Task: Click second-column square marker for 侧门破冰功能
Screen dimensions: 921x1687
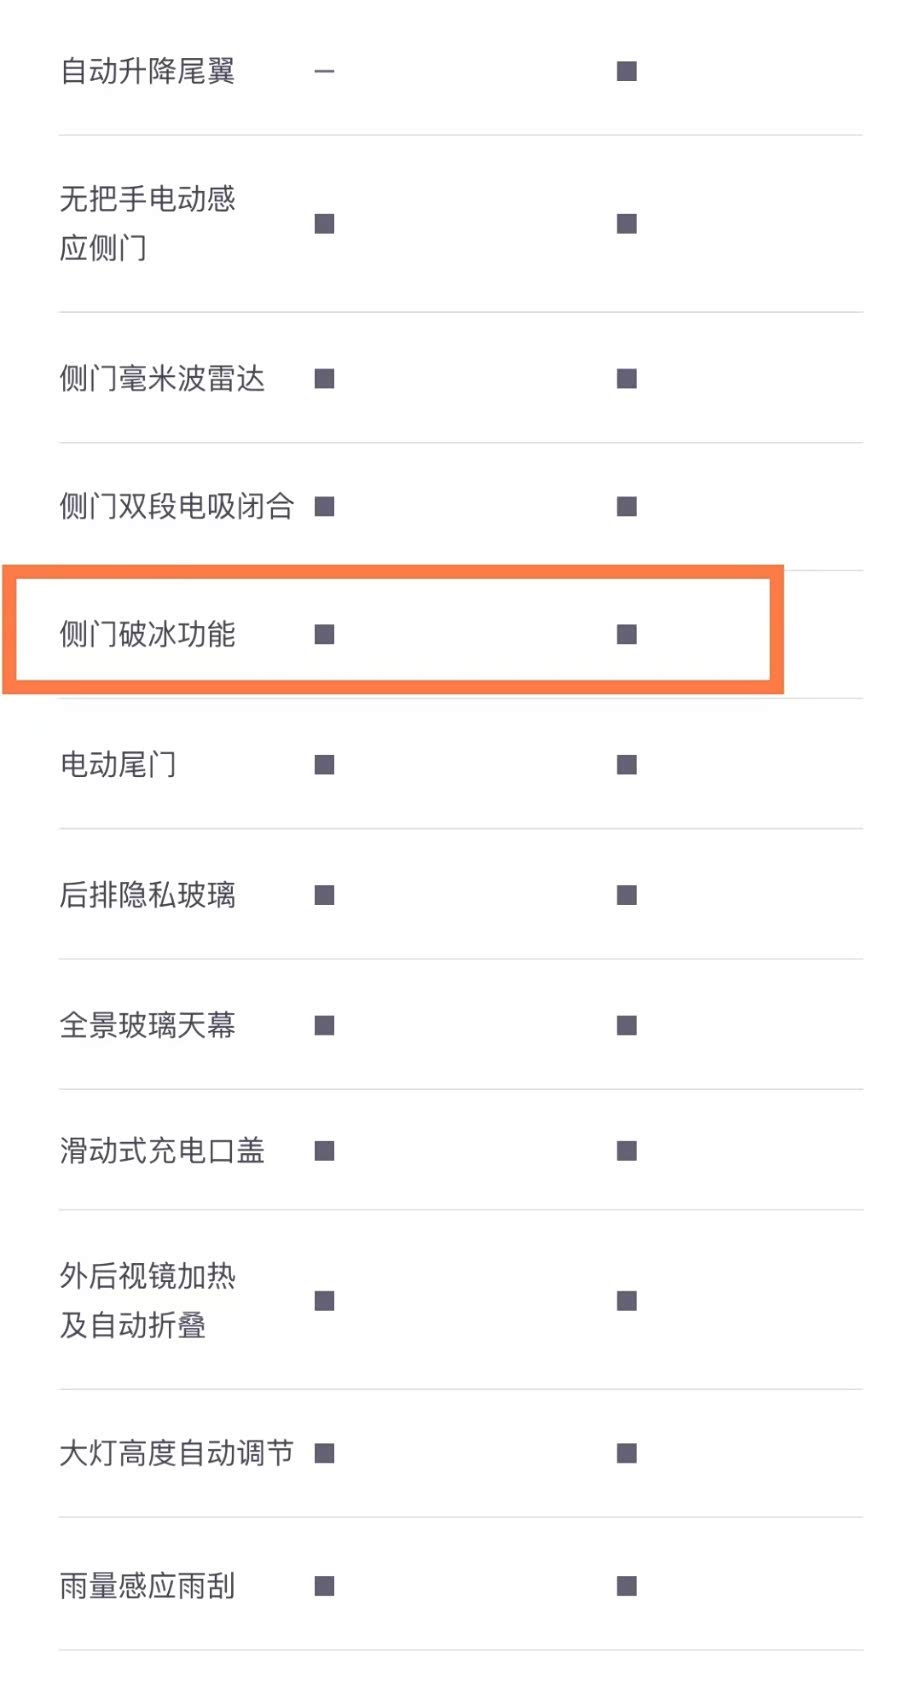Action: click(x=627, y=635)
